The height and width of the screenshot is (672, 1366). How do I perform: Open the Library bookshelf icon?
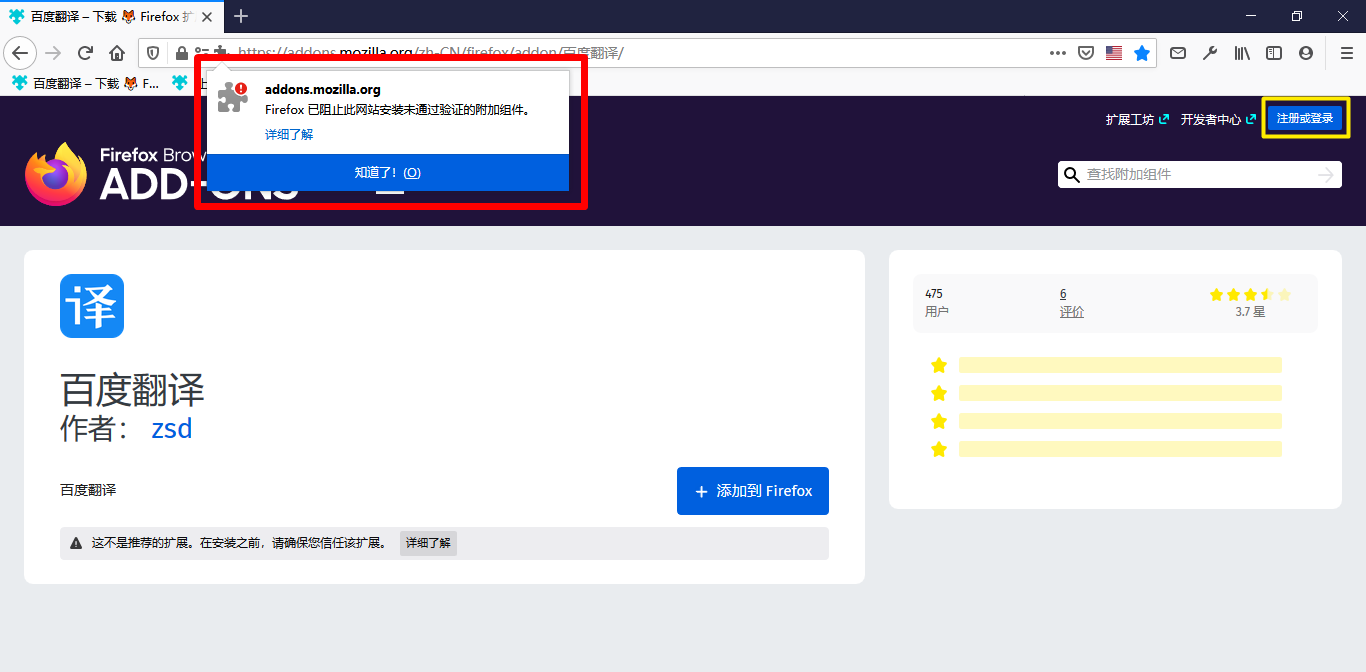(1242, 53)
